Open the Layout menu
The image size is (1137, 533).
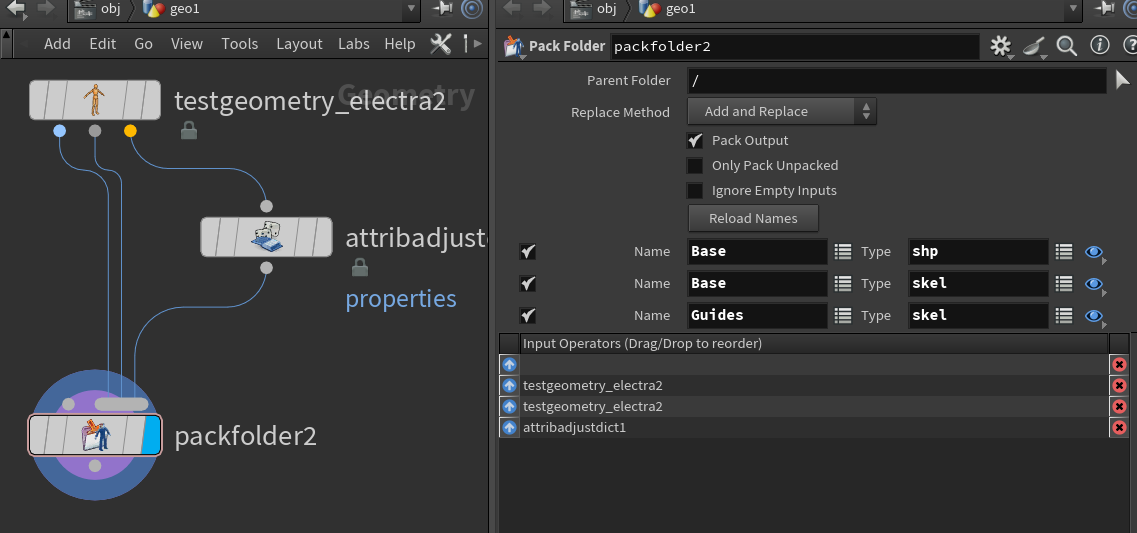click(x=299, y=44)
